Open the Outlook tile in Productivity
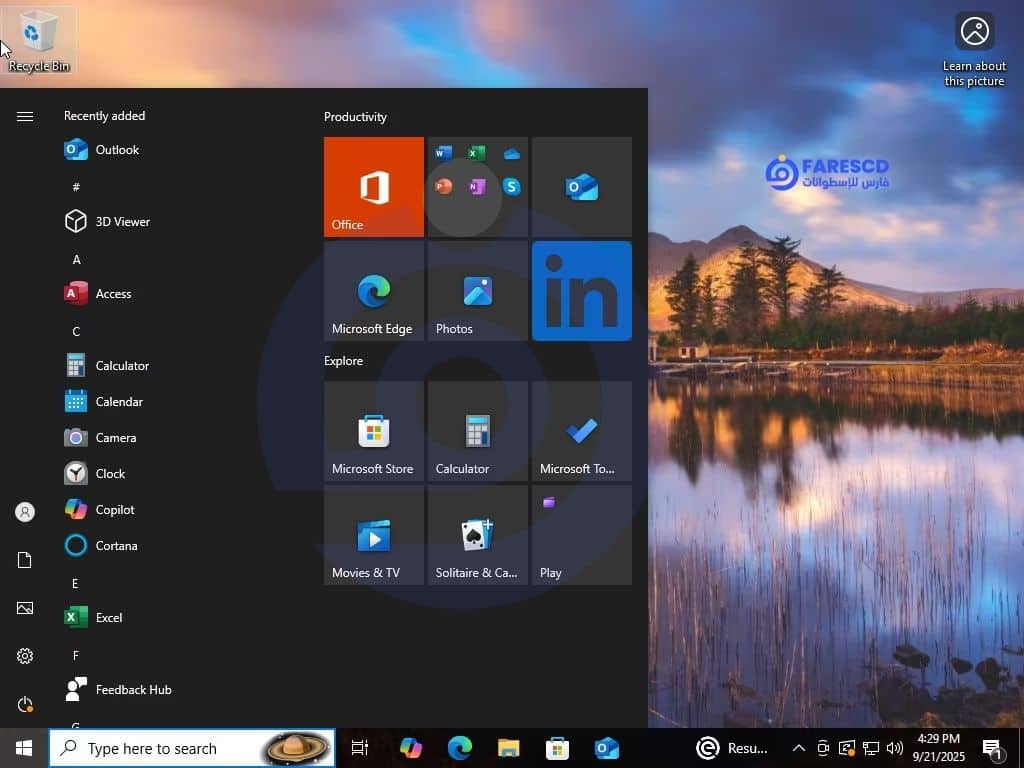The height and width of the screenshot is (768, 1024). [582, 187]
